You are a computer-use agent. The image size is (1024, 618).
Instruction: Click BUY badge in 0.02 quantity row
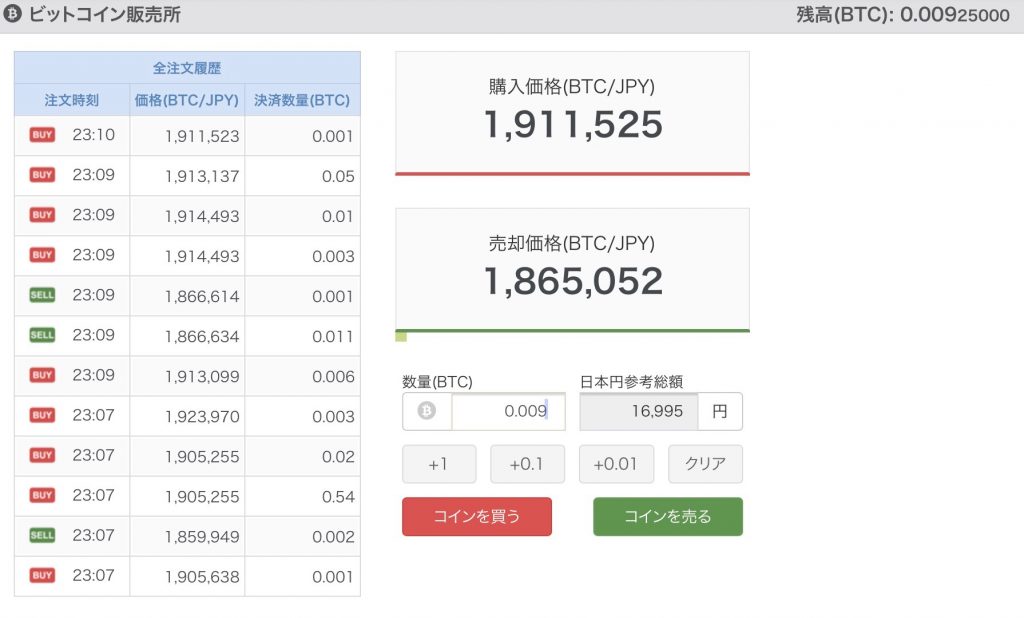(x=42, y=455)
